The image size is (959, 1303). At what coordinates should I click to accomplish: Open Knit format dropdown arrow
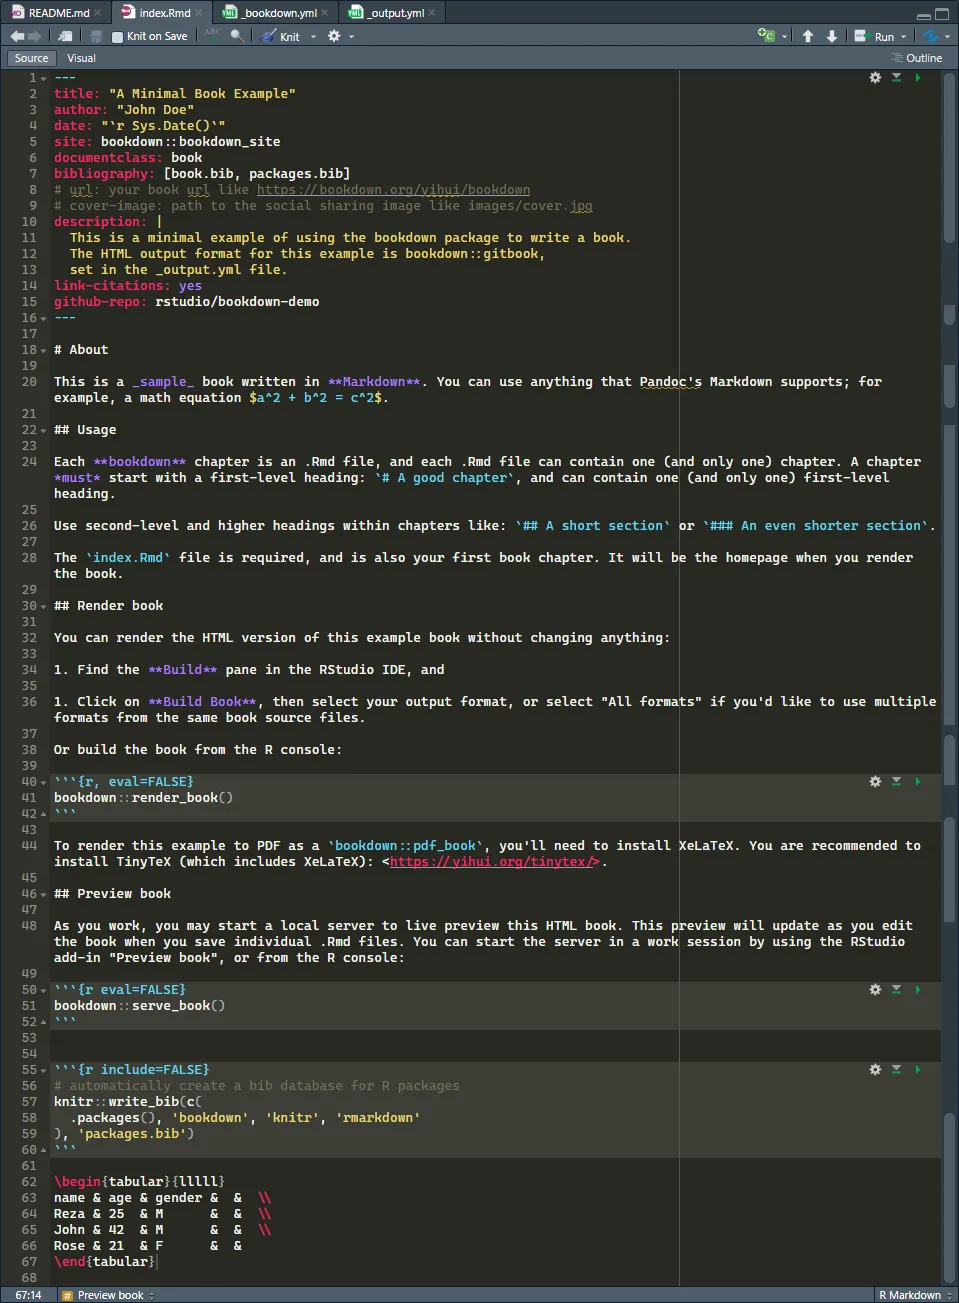pos(313,37)
